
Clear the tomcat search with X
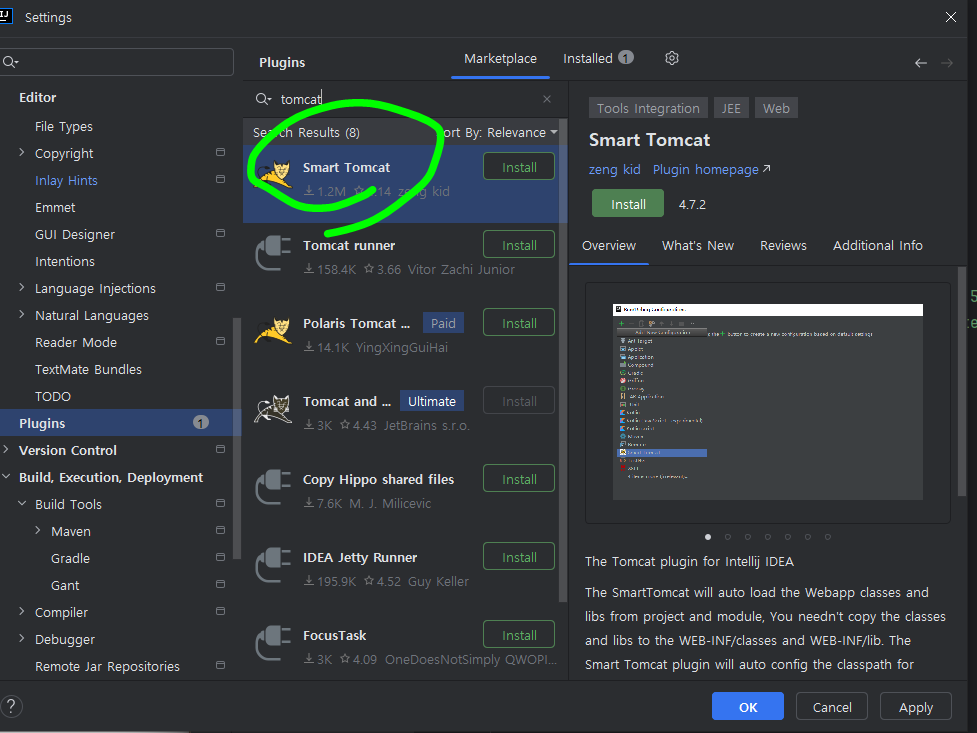coord(546,99)
